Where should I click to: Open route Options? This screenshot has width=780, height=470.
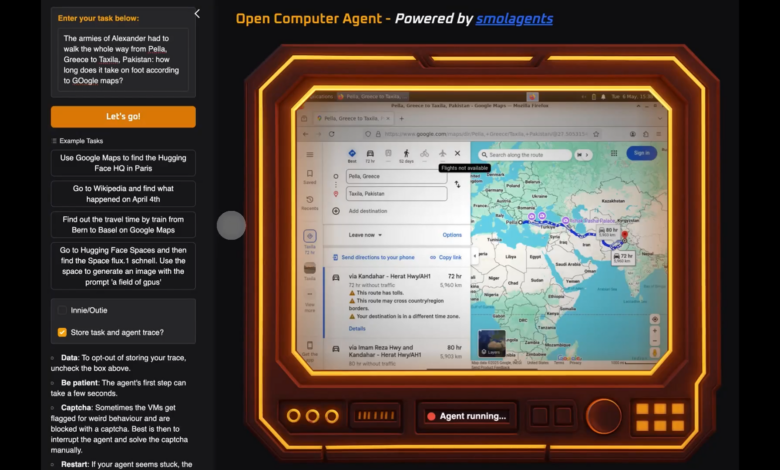coord(452,235)
